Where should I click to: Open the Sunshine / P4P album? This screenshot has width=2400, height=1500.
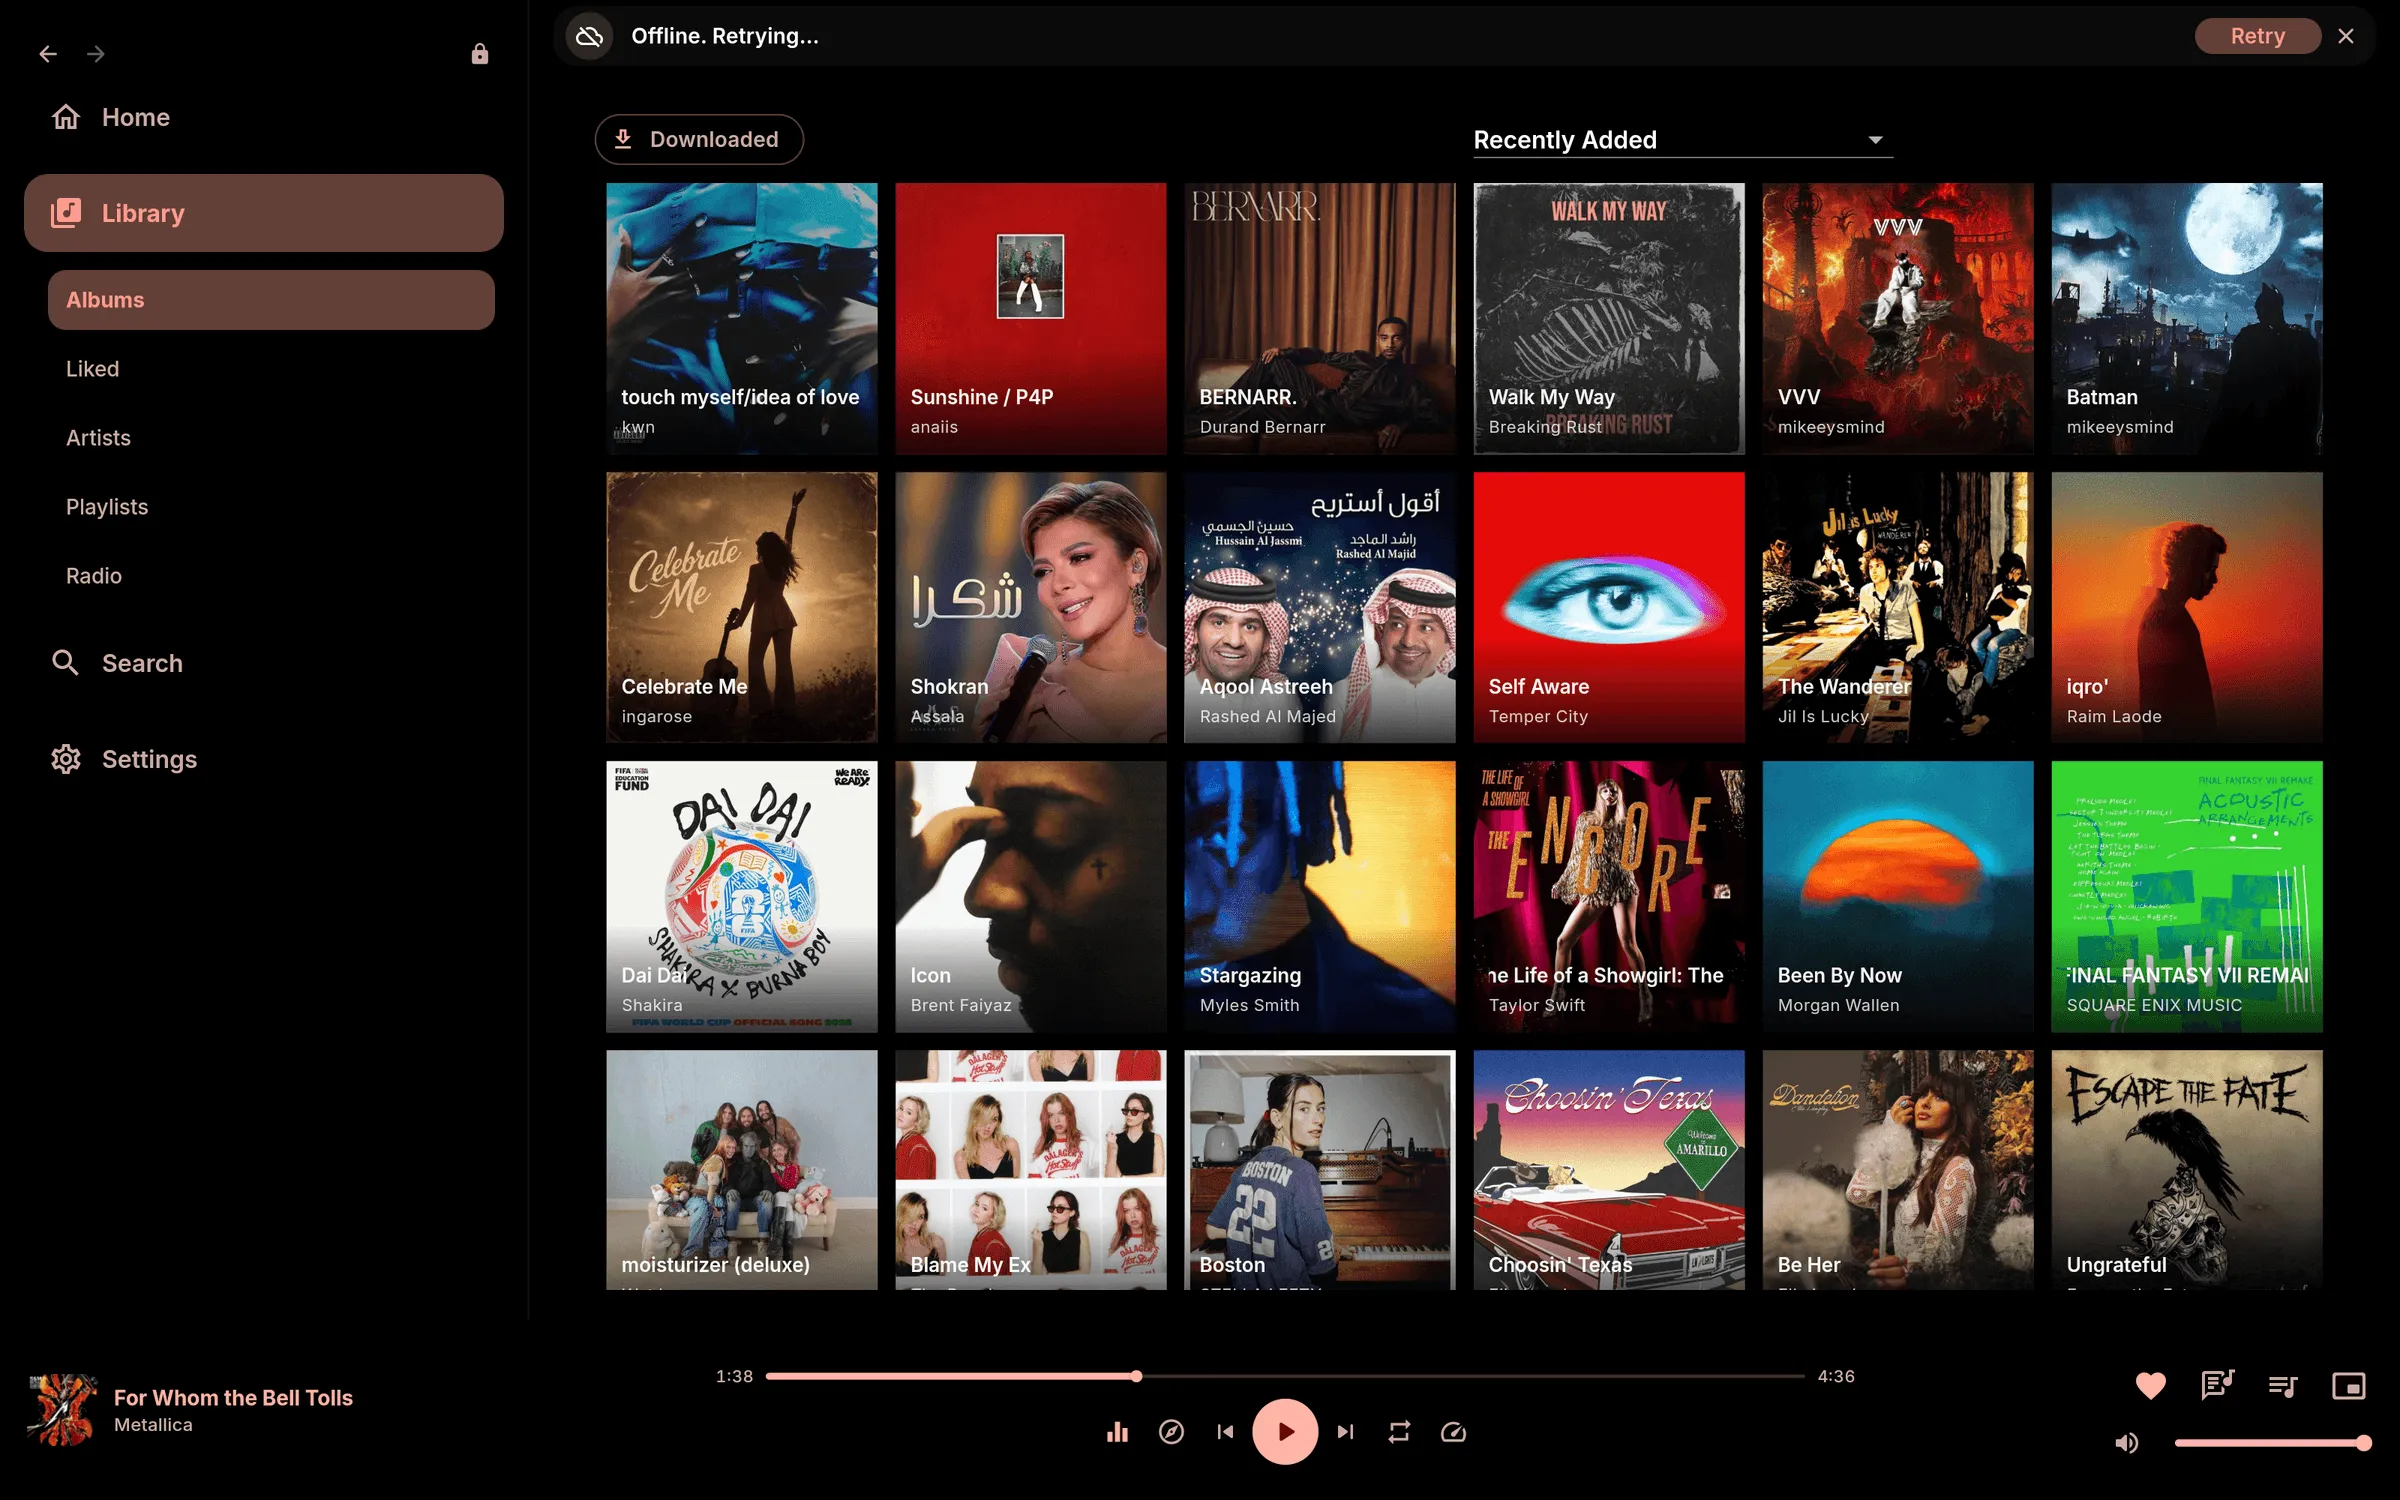click(x=1031, y=318)
